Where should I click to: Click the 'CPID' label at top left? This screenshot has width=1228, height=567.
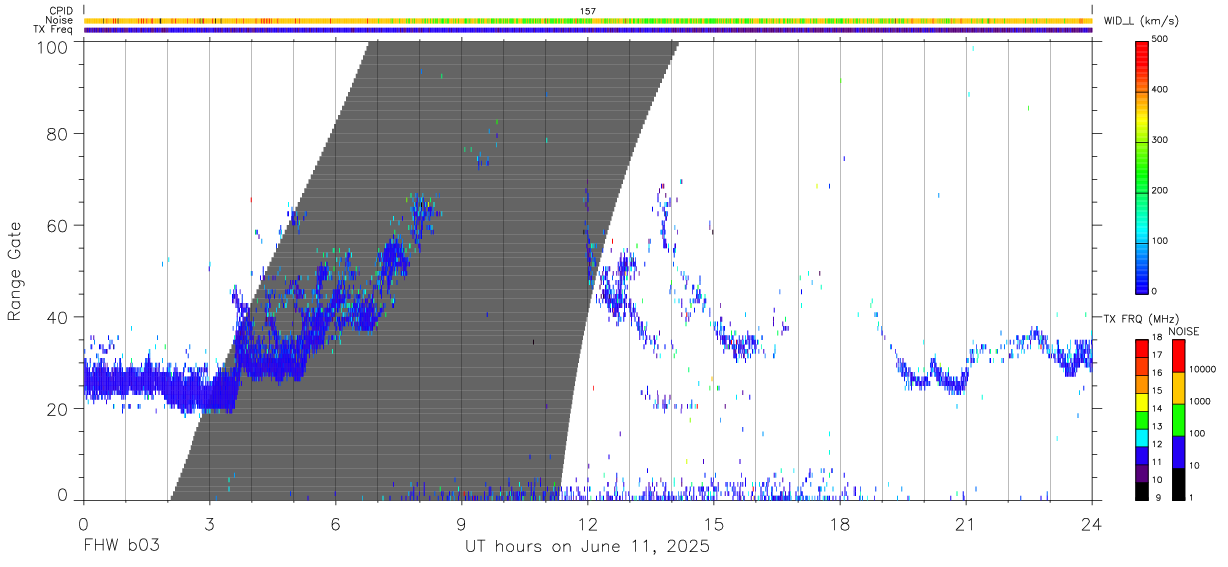point(61,11)
